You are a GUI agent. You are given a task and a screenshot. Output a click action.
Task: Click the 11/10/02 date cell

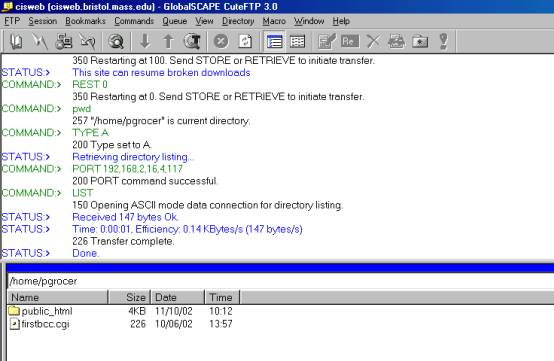pos(174,311)
